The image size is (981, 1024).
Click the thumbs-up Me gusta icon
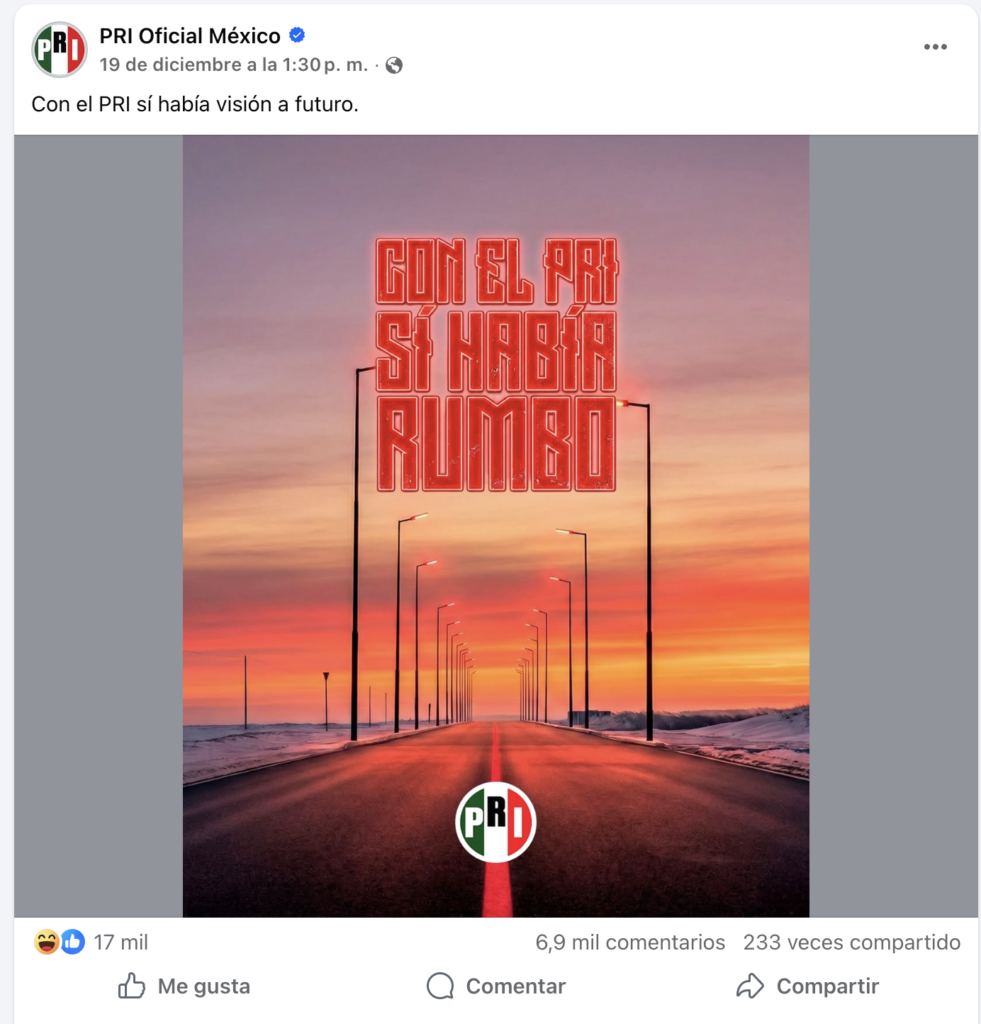pyautogui.click(x=131, y=986)
